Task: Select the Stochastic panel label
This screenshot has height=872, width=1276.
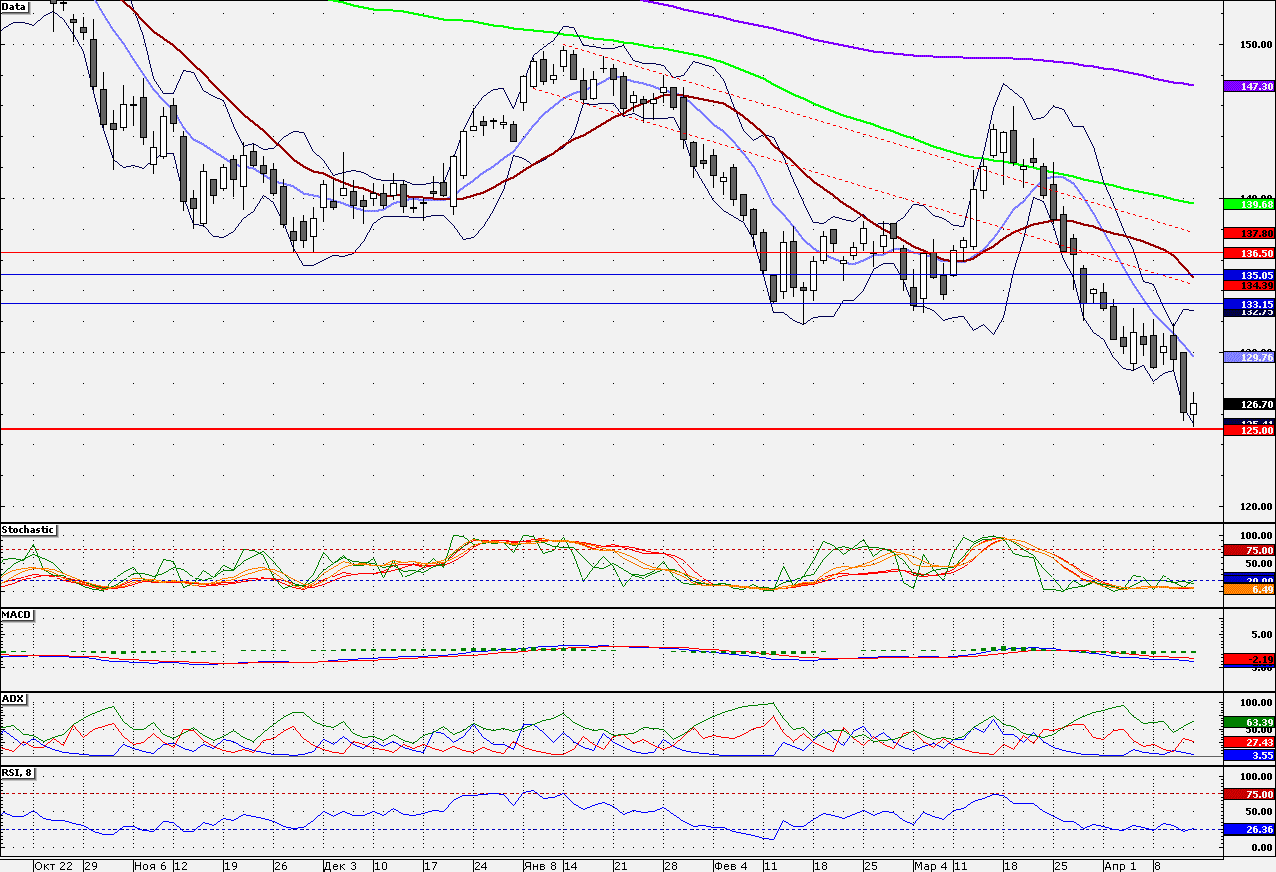Action: (29, 530)
